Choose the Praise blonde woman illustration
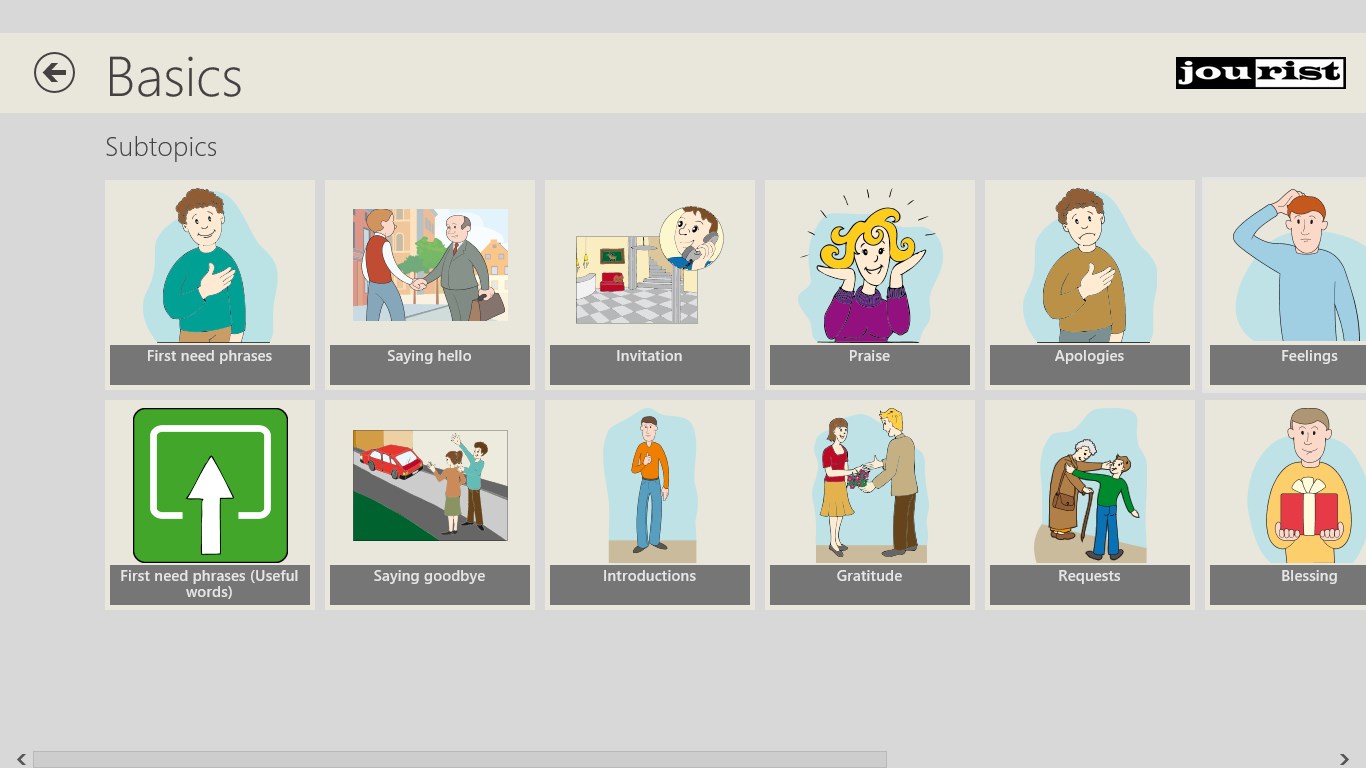1366x768 pixels. [x=870, y=265]
